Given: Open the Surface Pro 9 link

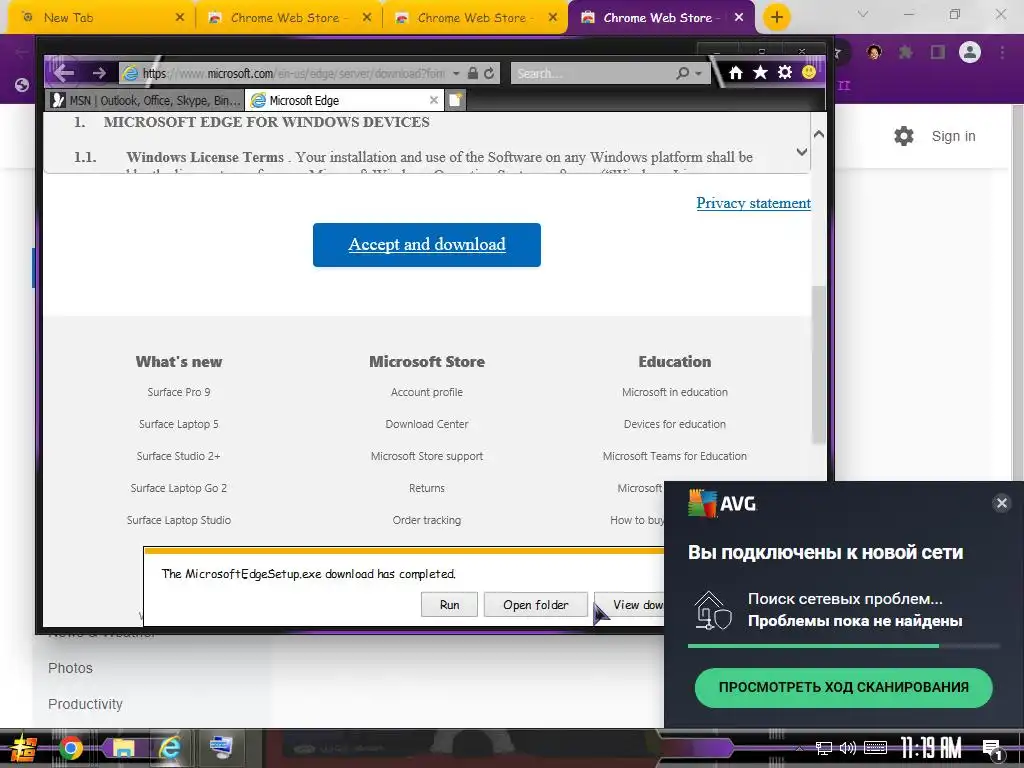Looking at the screenshot, I should coord(178,392).
